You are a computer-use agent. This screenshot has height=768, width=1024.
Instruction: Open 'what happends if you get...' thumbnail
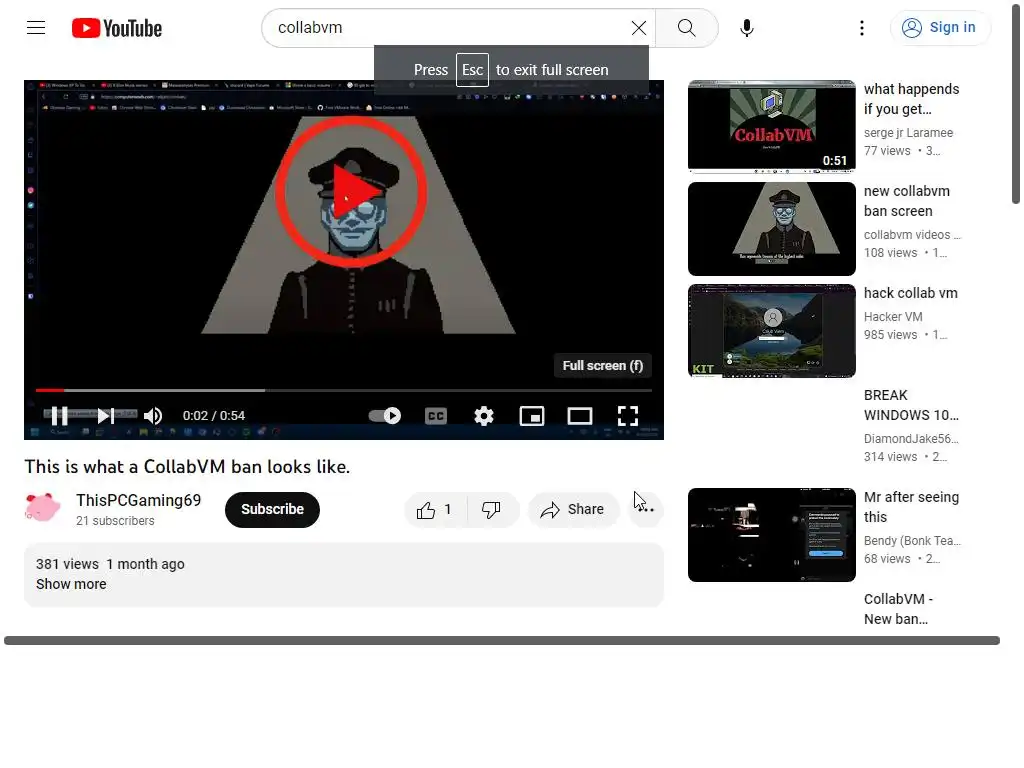(x=771, y=126)
